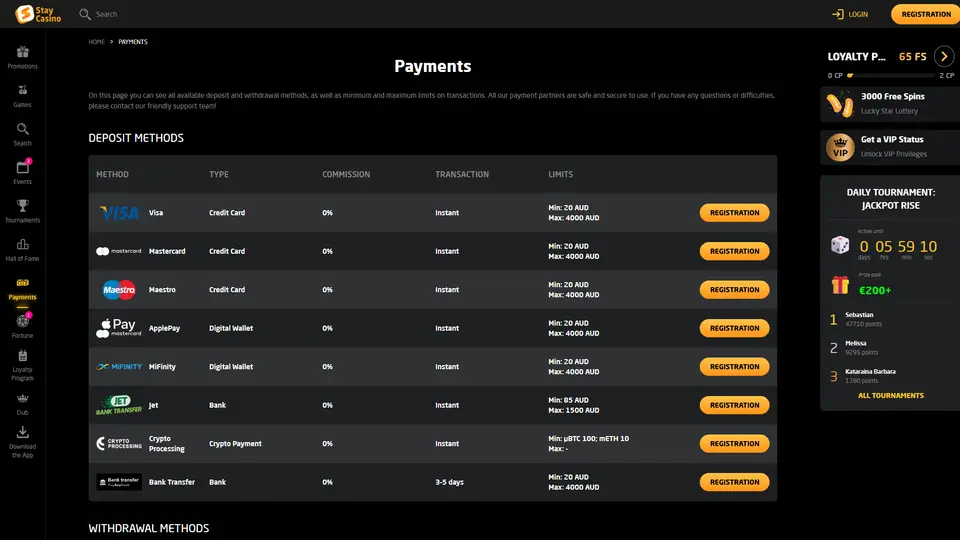Open Events in the sidebar
The width and height of the screenshot is (960, 540).
tap(23, 173)
